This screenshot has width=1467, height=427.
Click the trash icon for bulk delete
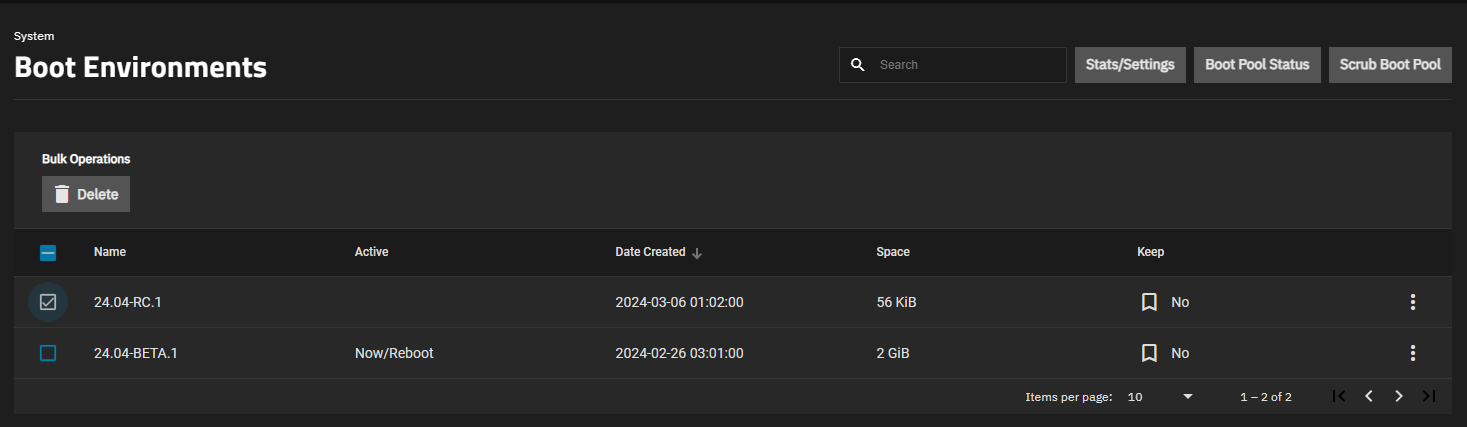[62, 194]
